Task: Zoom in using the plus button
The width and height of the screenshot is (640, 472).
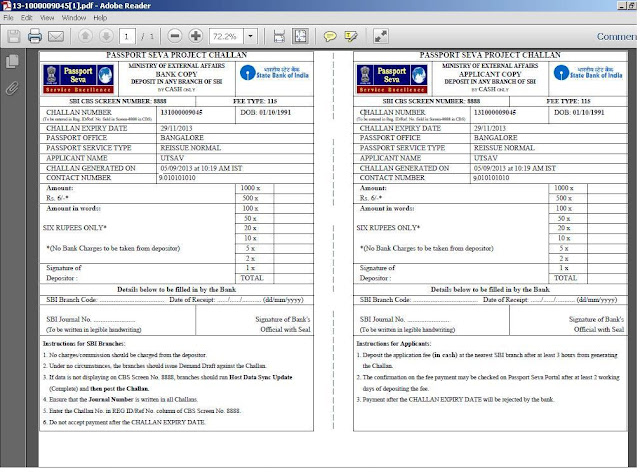Action: click(x=196, y=36)
